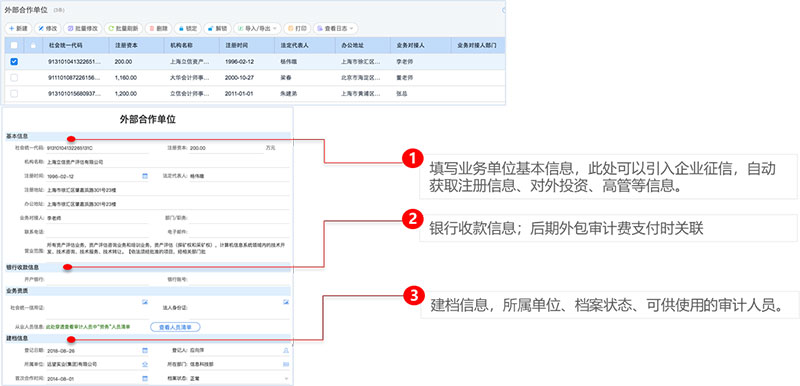Check the row for 大华会计师事务所

tap(14, 78)
